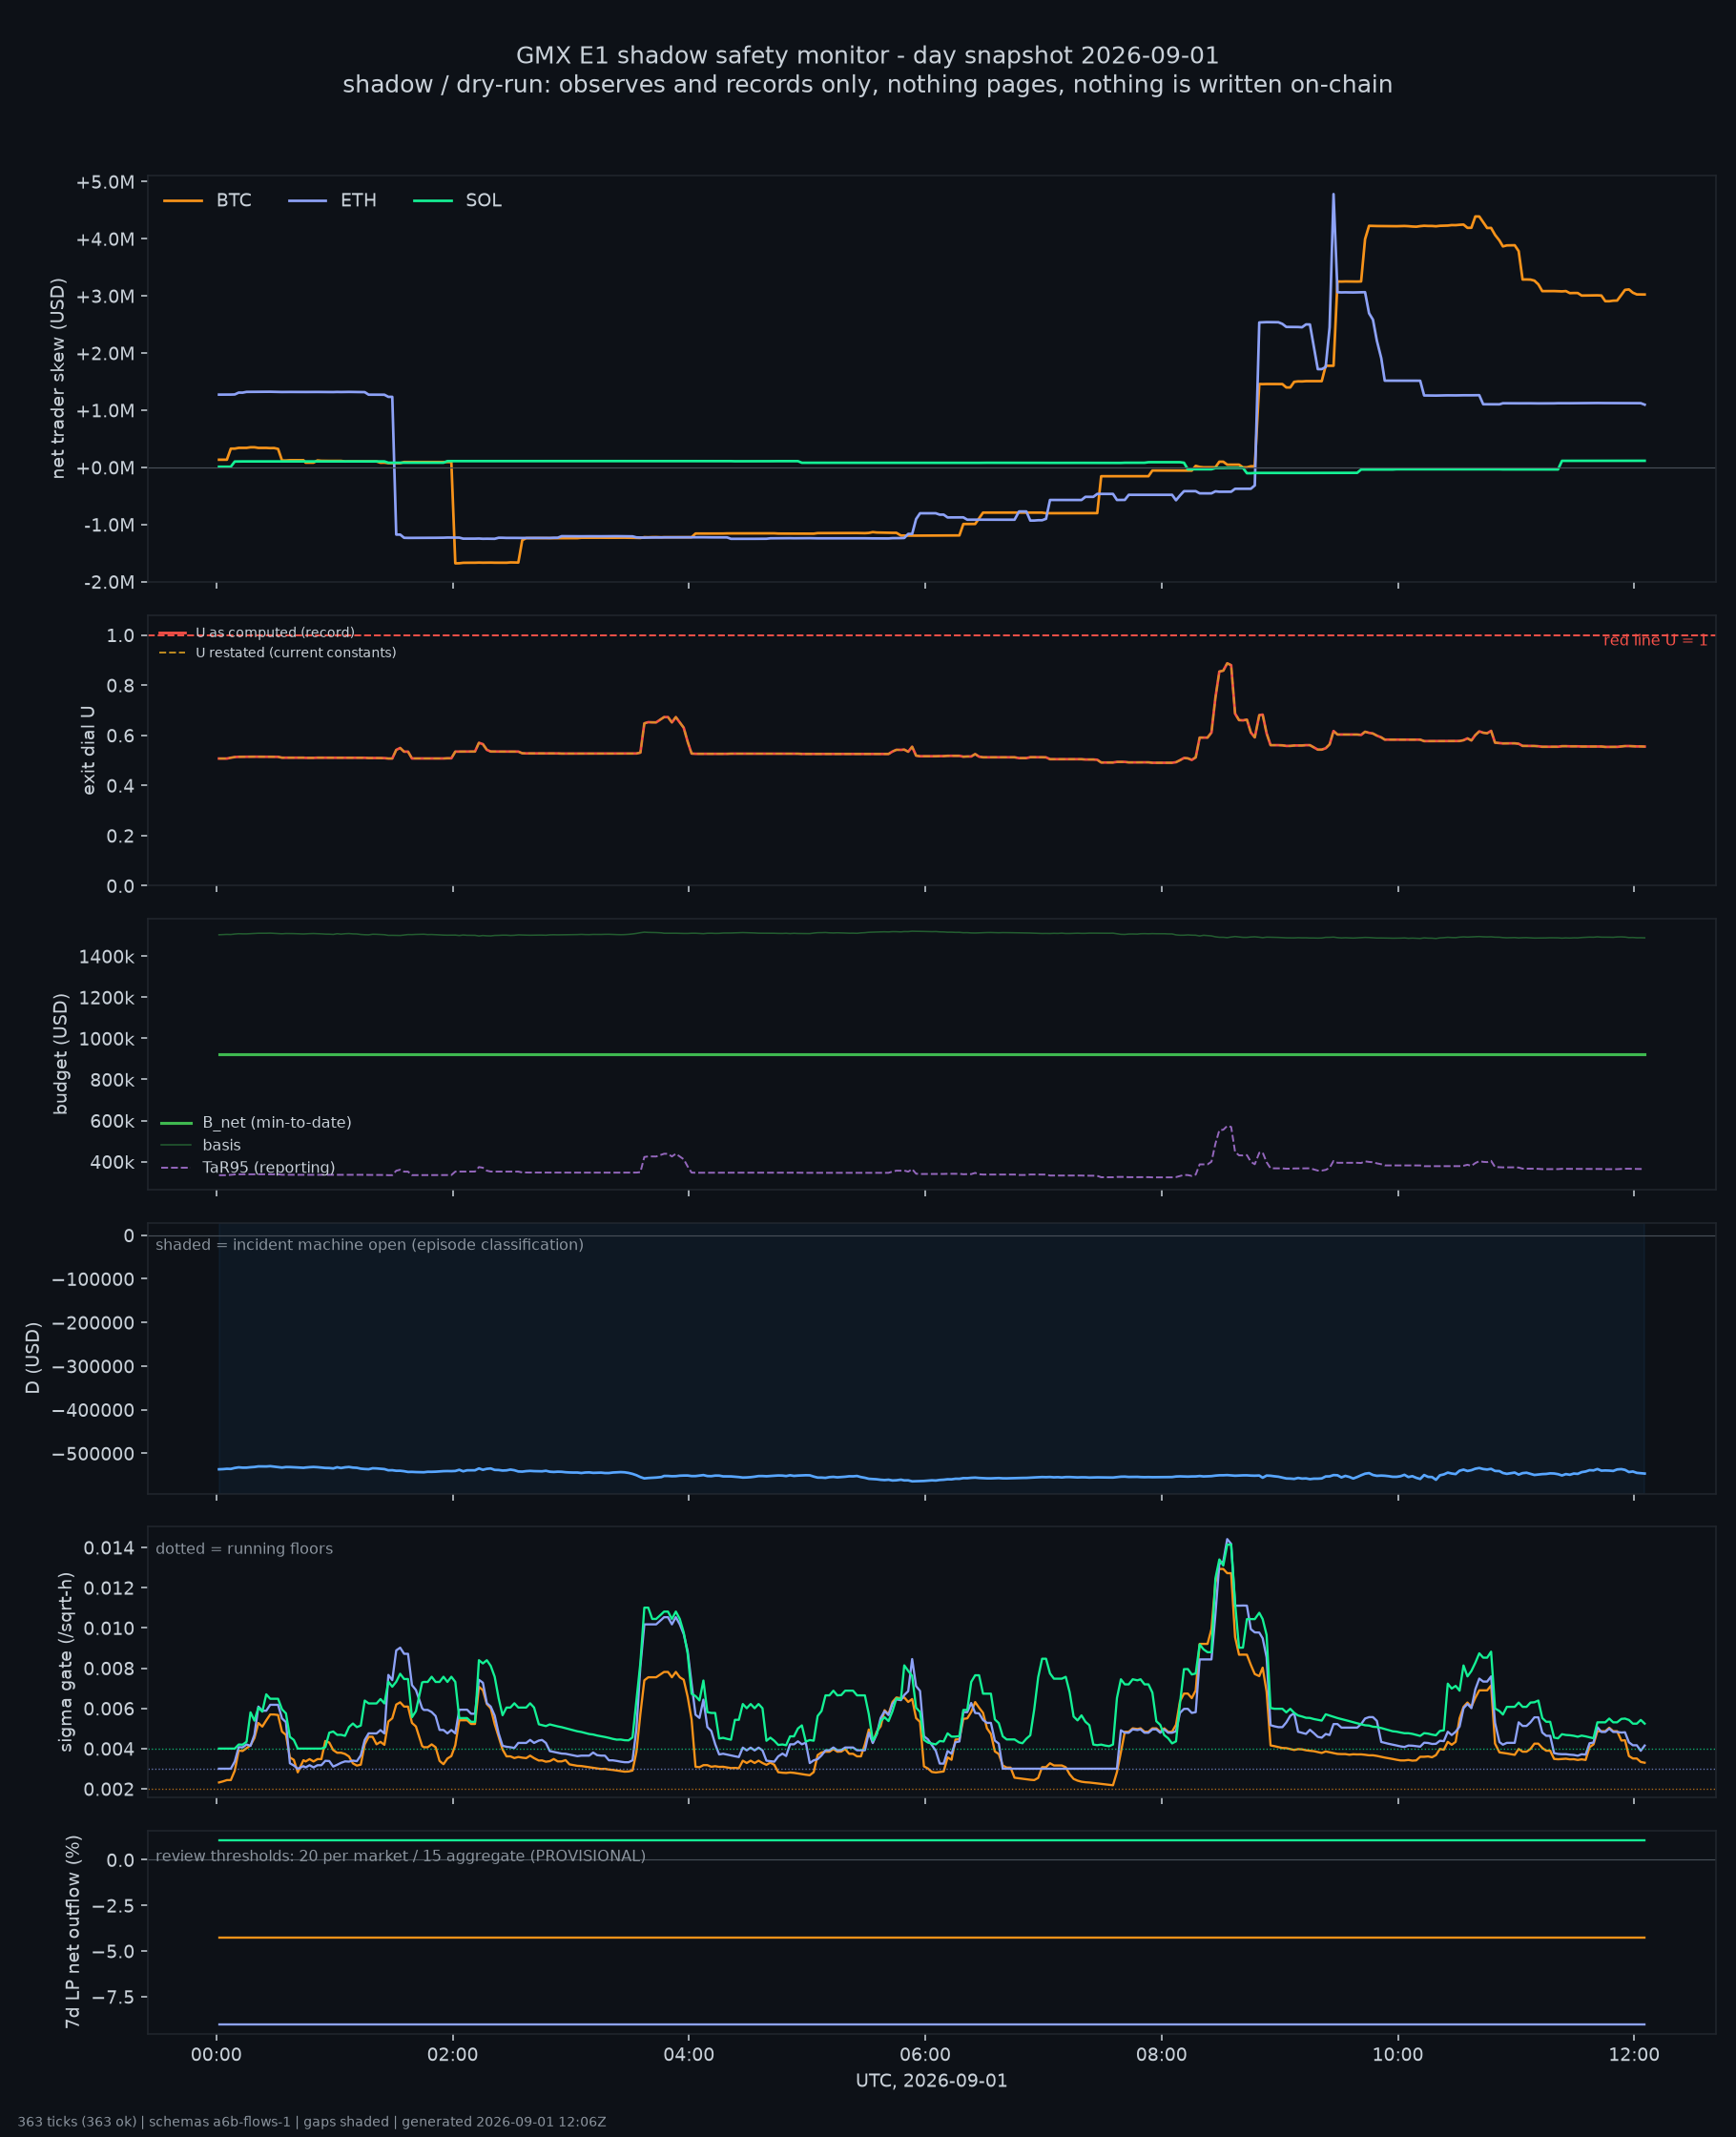Click the 10:00 time tick label
Image resolution: width=1736 pixels, height=2137 pixels.
(1397, 2055)
